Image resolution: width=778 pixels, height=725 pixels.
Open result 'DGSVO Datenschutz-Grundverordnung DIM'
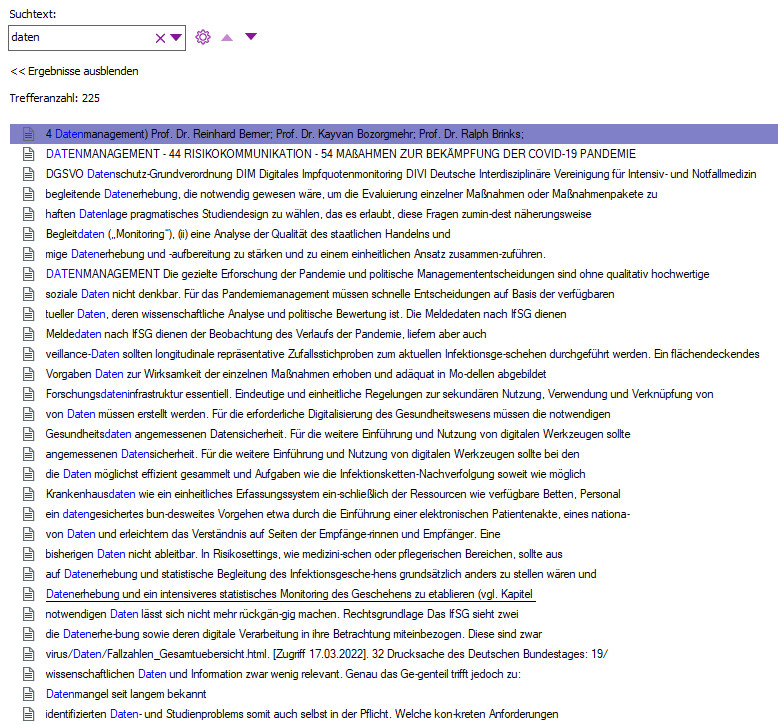tap(401, 174)
